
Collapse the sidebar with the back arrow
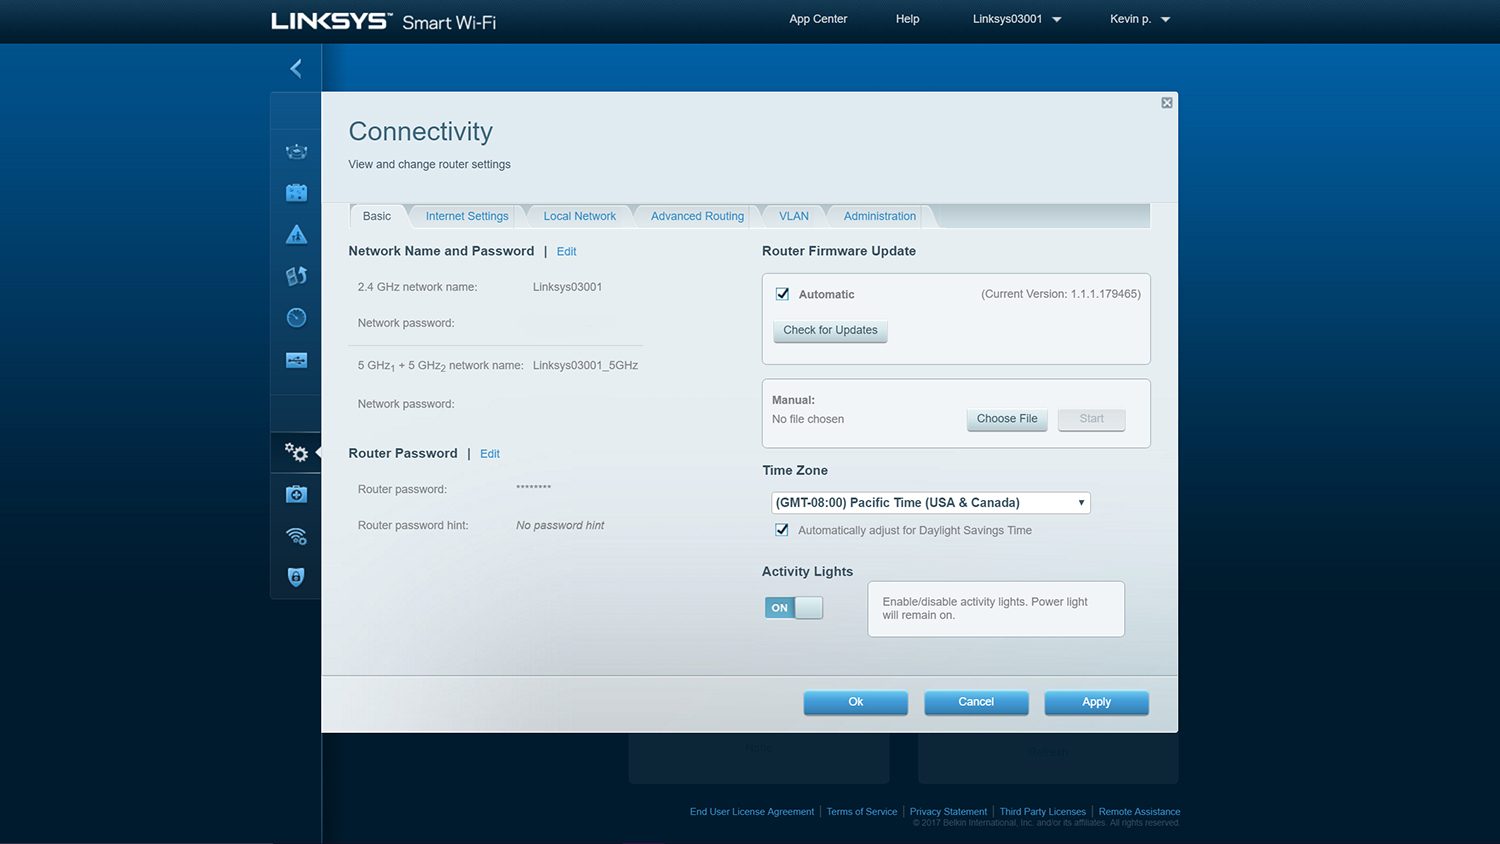pyautogui.click(x=296, y=68)
